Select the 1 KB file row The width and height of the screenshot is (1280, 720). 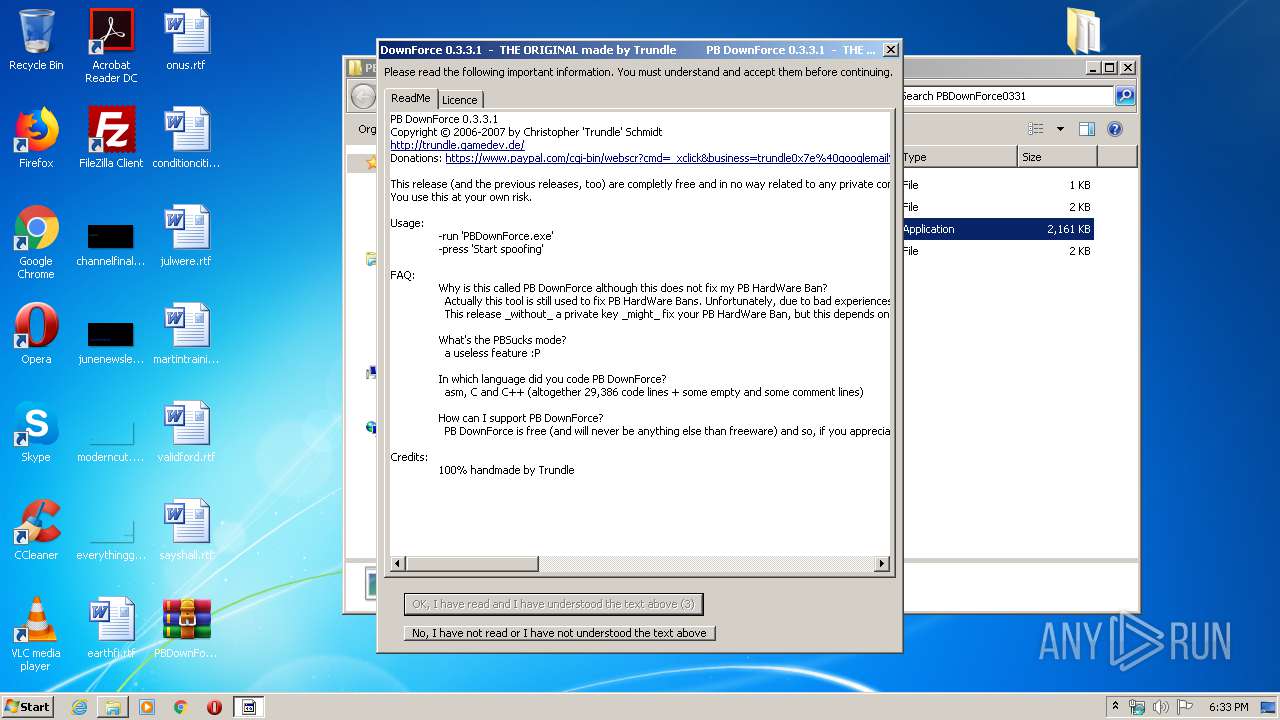[x=996, y=185]
